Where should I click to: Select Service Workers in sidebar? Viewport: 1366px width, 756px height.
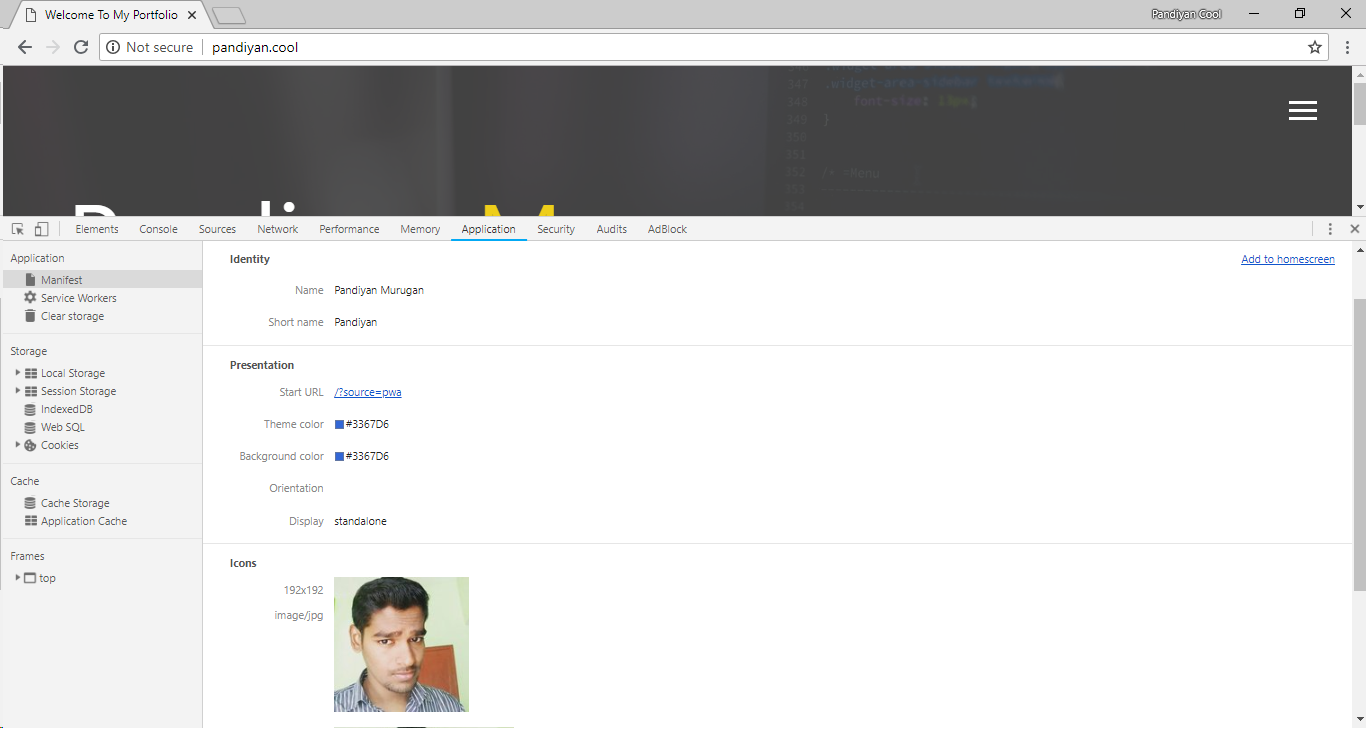click(78, 298)
